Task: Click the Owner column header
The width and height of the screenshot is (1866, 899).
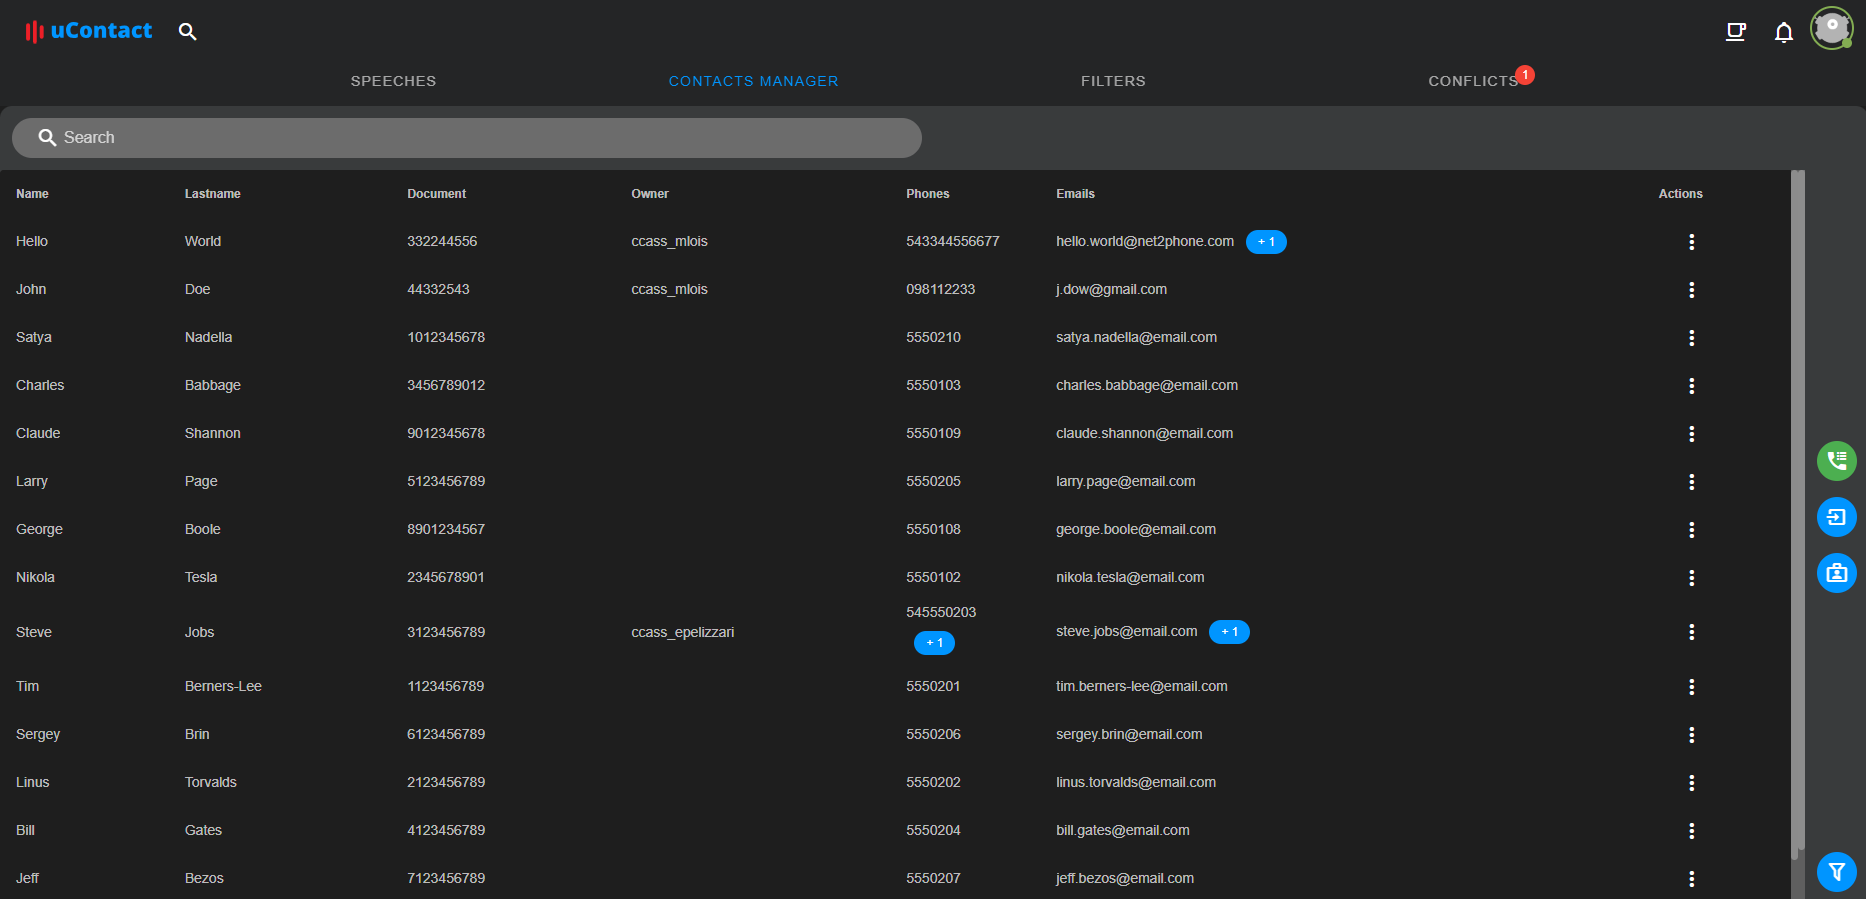Action: coord(650,194)
